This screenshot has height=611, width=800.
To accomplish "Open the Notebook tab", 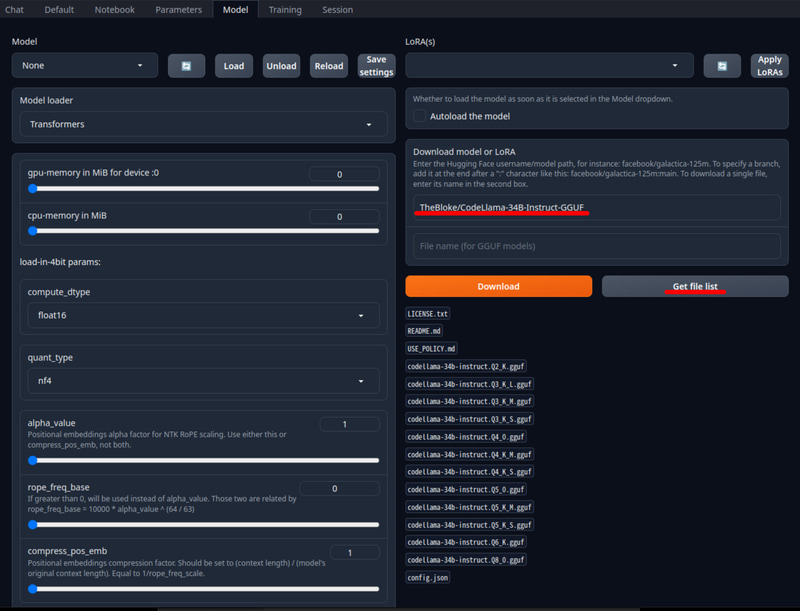I will point(115,10).
